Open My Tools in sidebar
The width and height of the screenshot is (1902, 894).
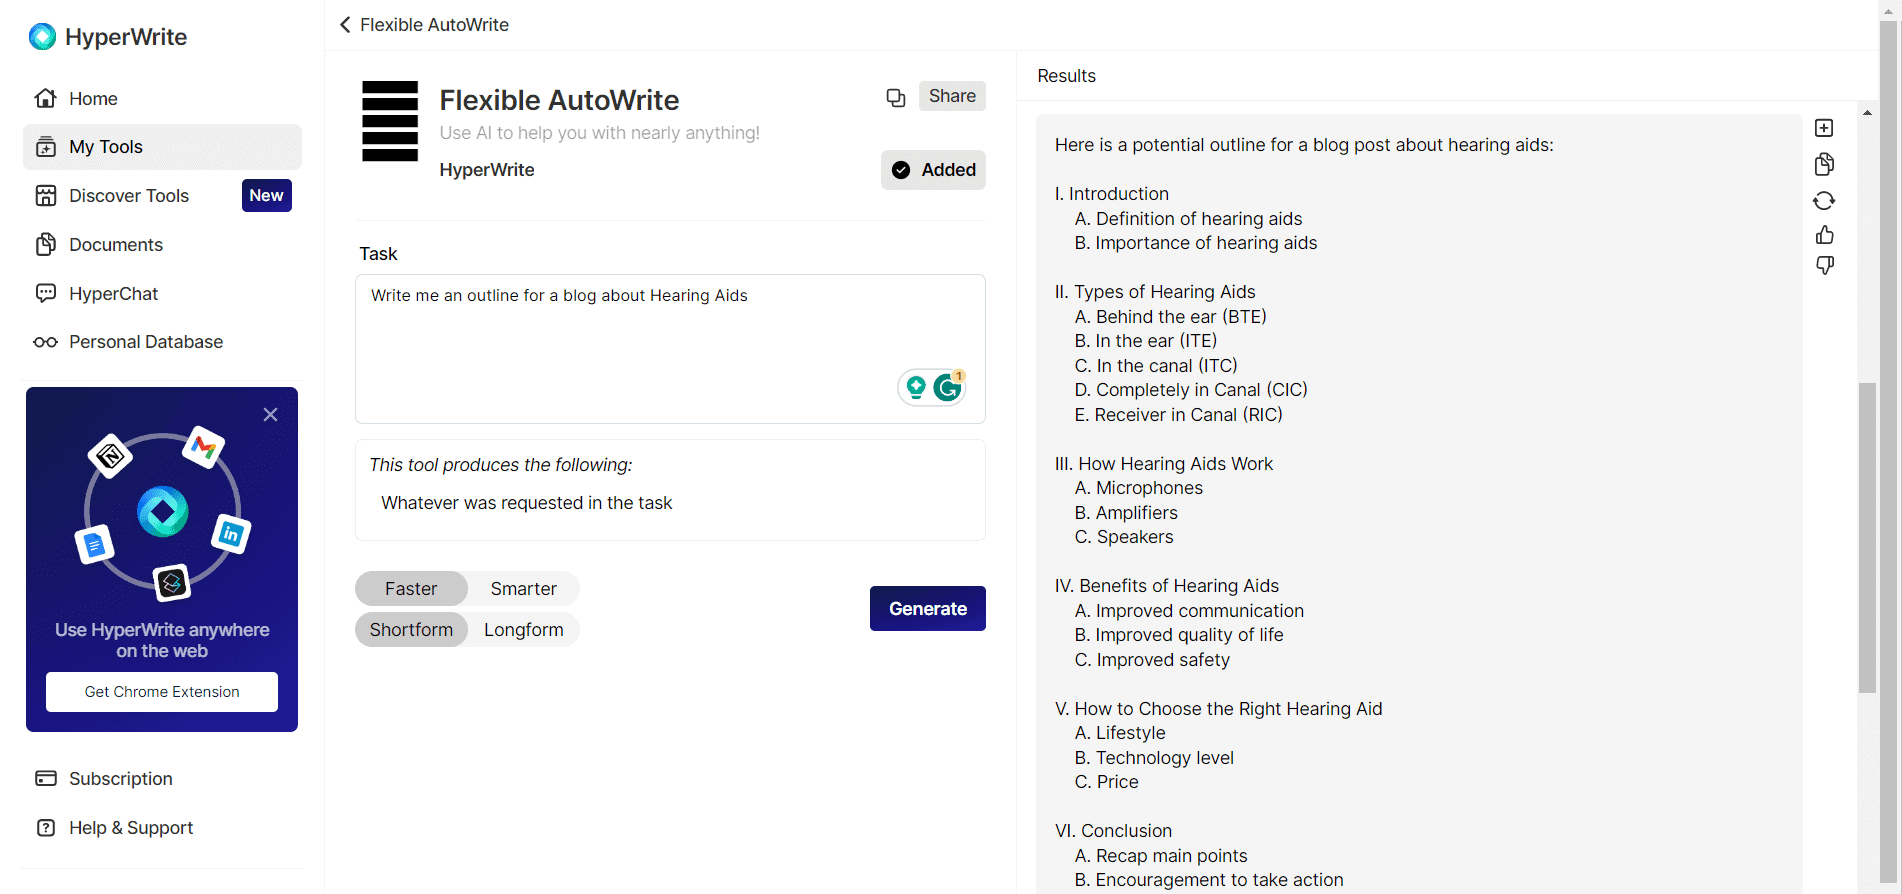(162, 147)
